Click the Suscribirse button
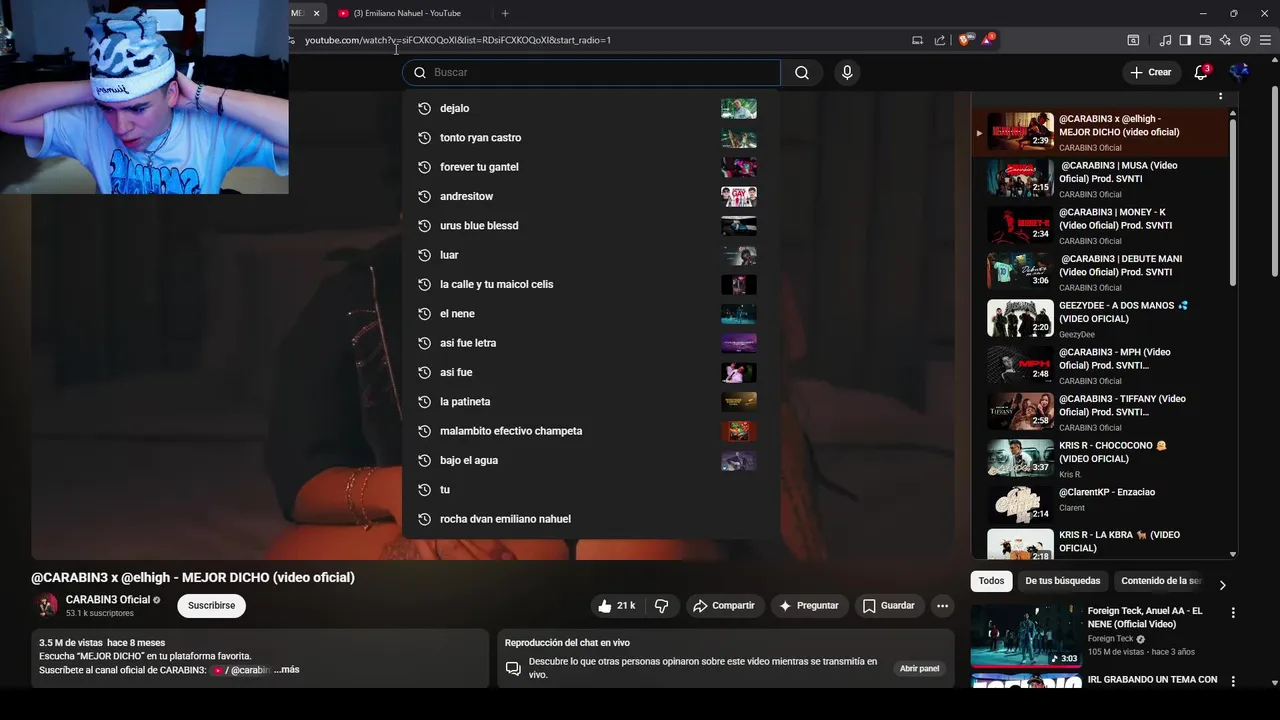 [x=211, y=605]
